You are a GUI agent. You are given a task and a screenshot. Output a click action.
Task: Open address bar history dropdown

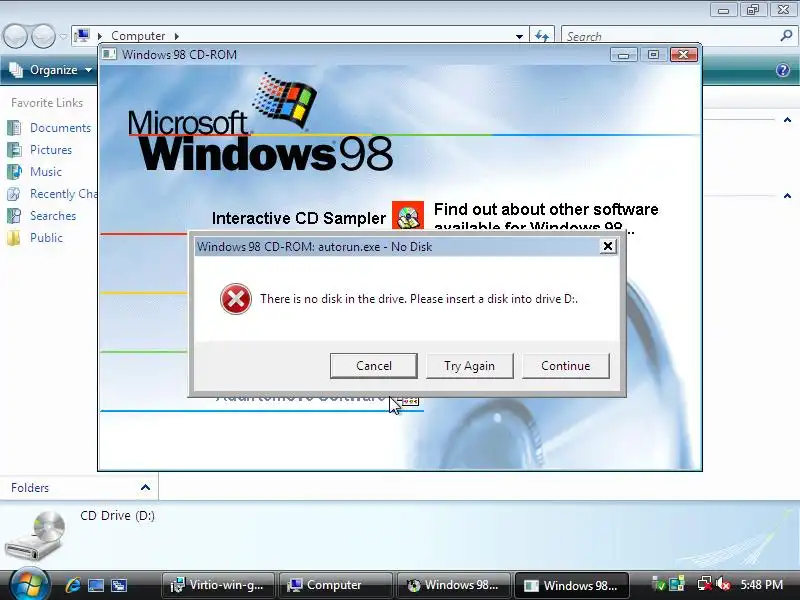coord(519,36)
